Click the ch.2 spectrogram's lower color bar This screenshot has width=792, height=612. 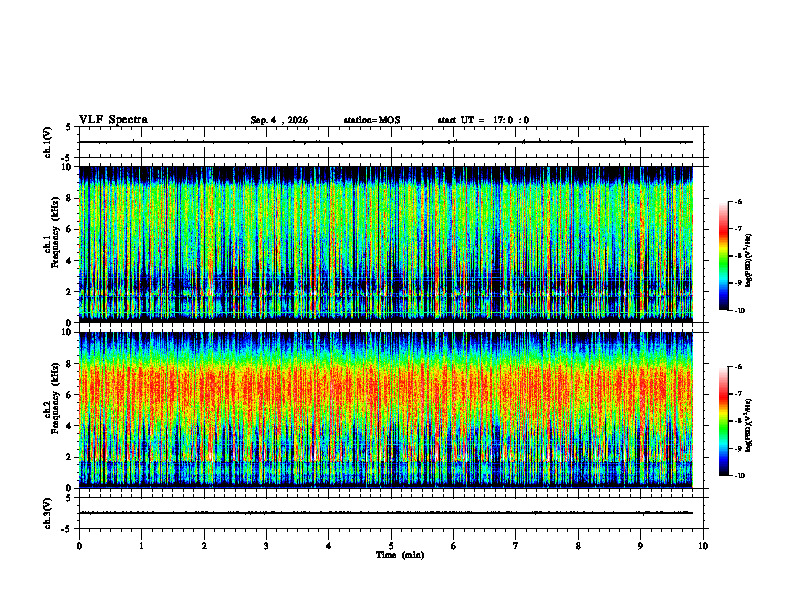pos(723,421)
